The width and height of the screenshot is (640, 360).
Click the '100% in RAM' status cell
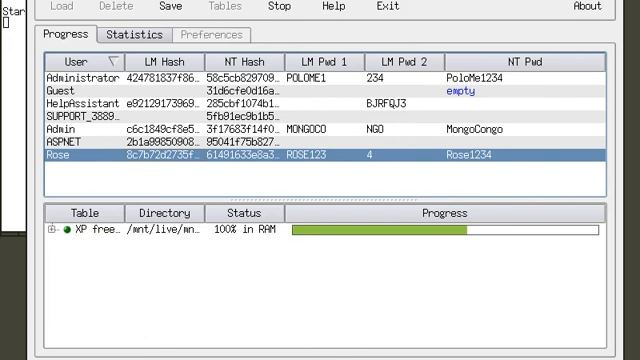(245, 229)
